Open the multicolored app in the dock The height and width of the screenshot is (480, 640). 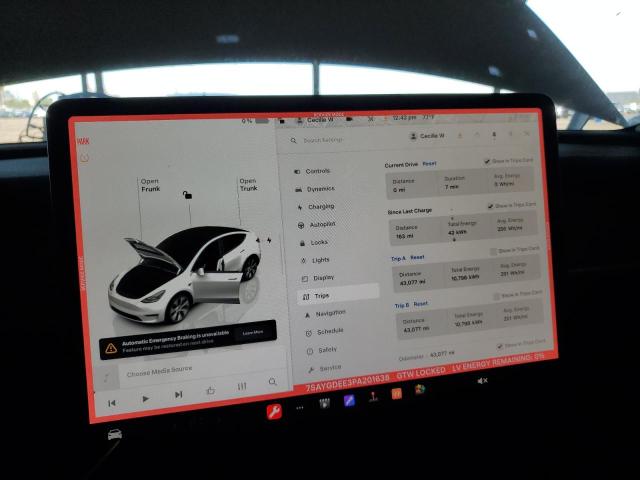coord(420,390)
